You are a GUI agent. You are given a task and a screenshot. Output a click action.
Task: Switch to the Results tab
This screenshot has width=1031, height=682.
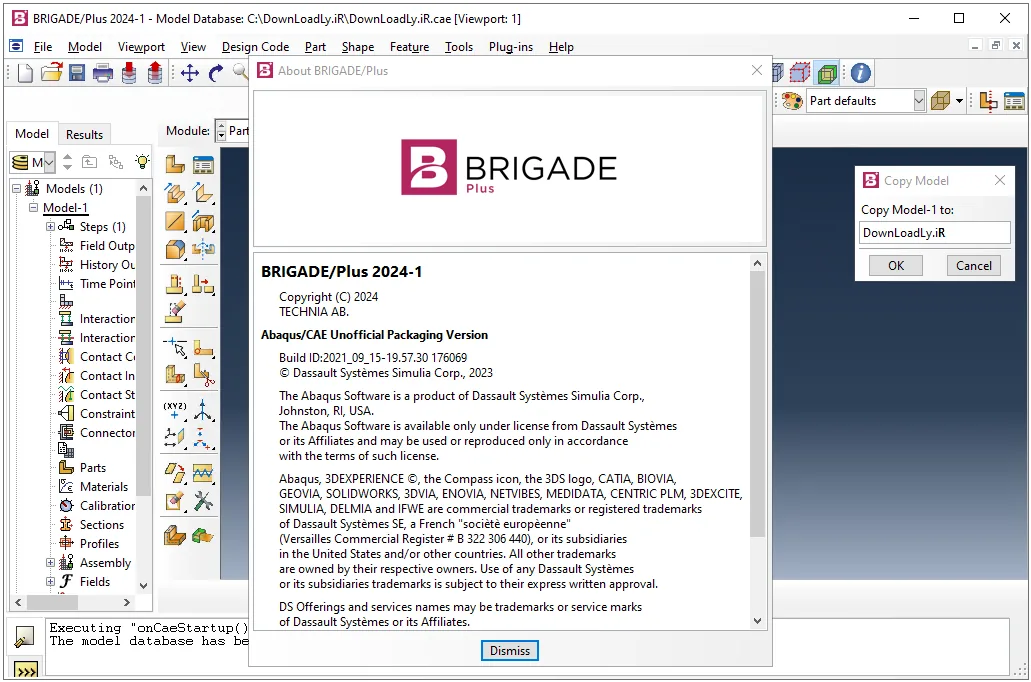(x=84, y=134)
